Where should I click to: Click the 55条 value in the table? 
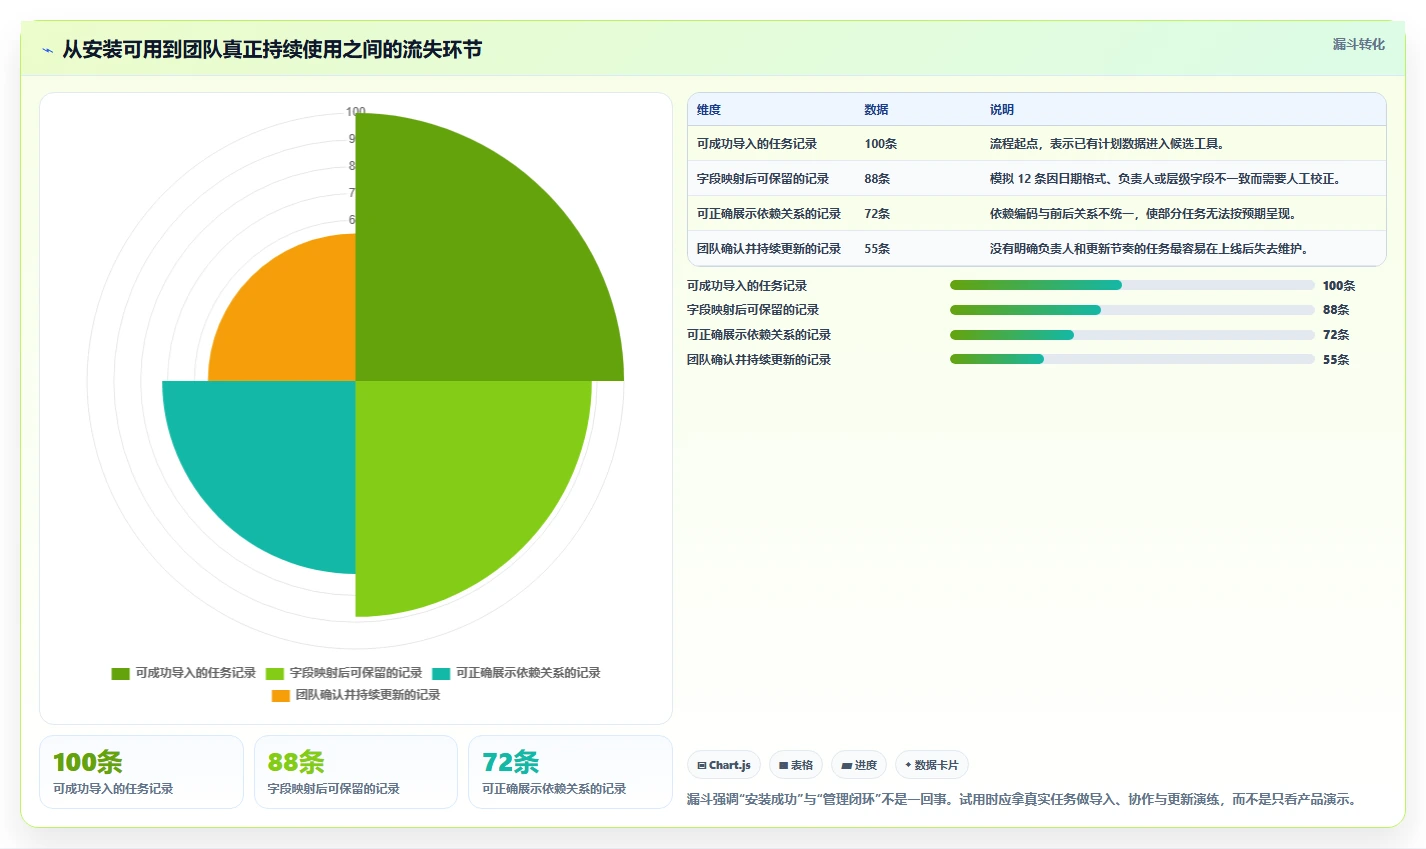[x=877, y=249]
